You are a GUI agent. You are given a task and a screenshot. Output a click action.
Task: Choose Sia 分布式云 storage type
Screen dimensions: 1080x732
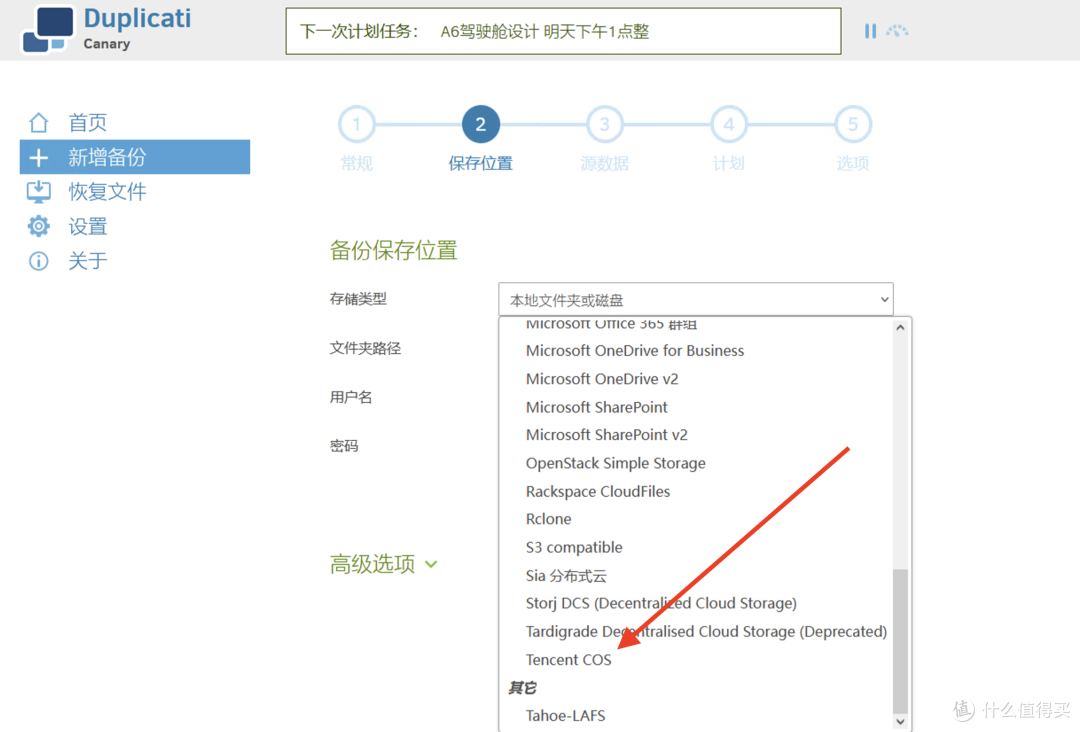click(565, 575)
